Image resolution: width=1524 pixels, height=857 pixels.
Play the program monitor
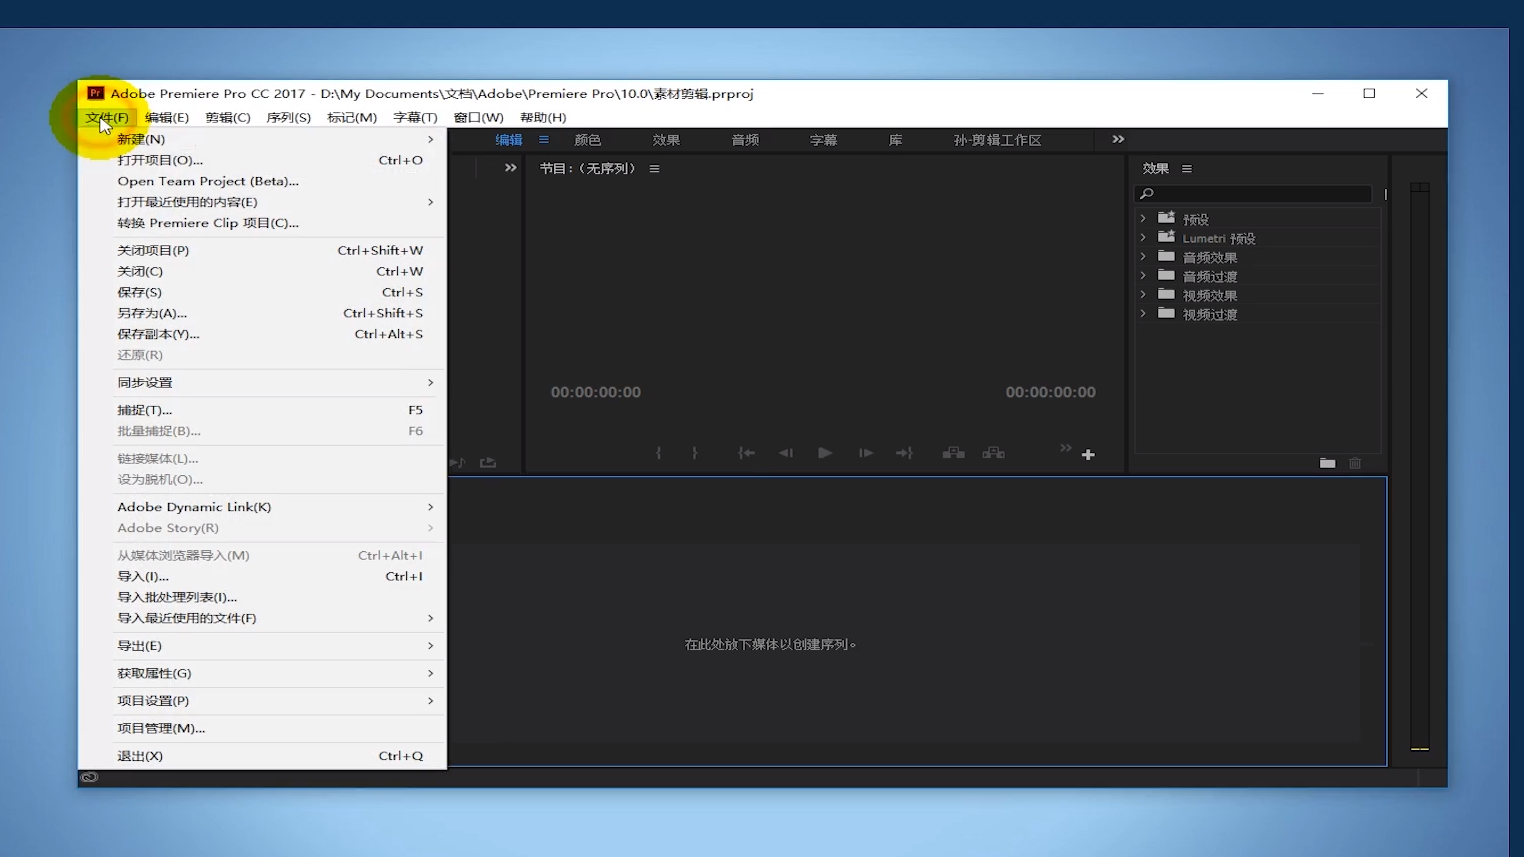[x=825, y=453]
